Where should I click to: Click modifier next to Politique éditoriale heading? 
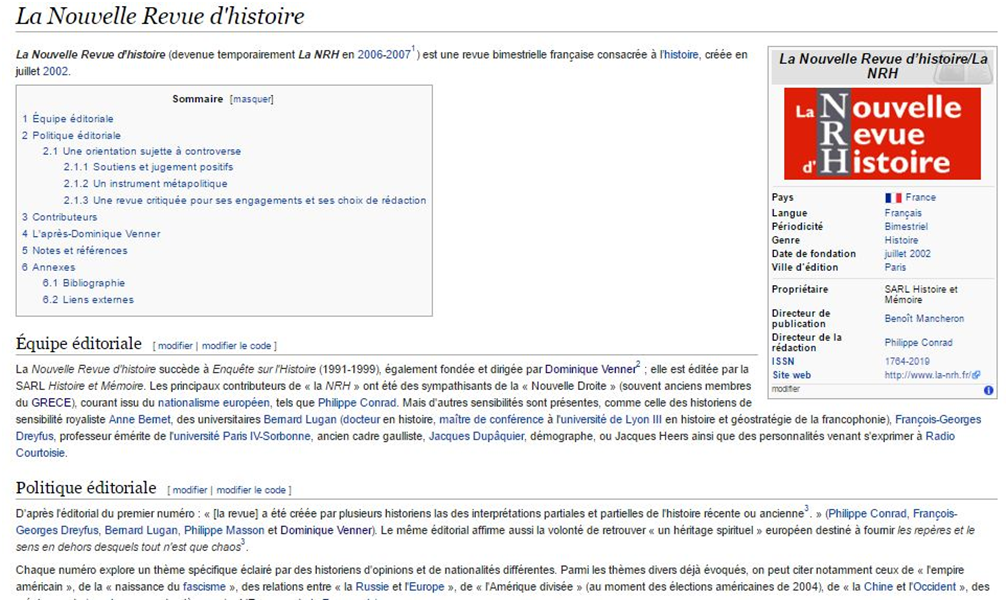190,490
